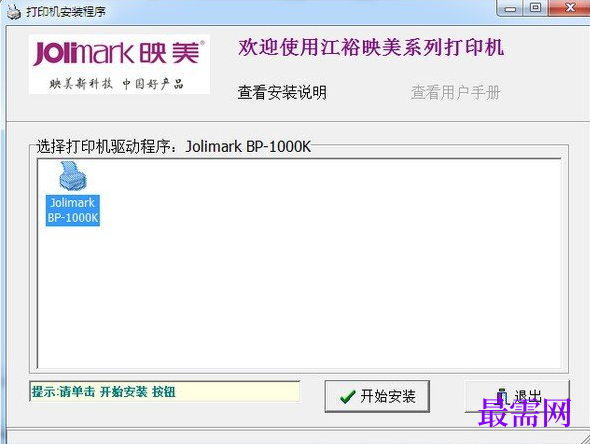This screenshot has width=590, height=444.
Task: Click the Jolimark 映美 logo image
Action: 119,64
